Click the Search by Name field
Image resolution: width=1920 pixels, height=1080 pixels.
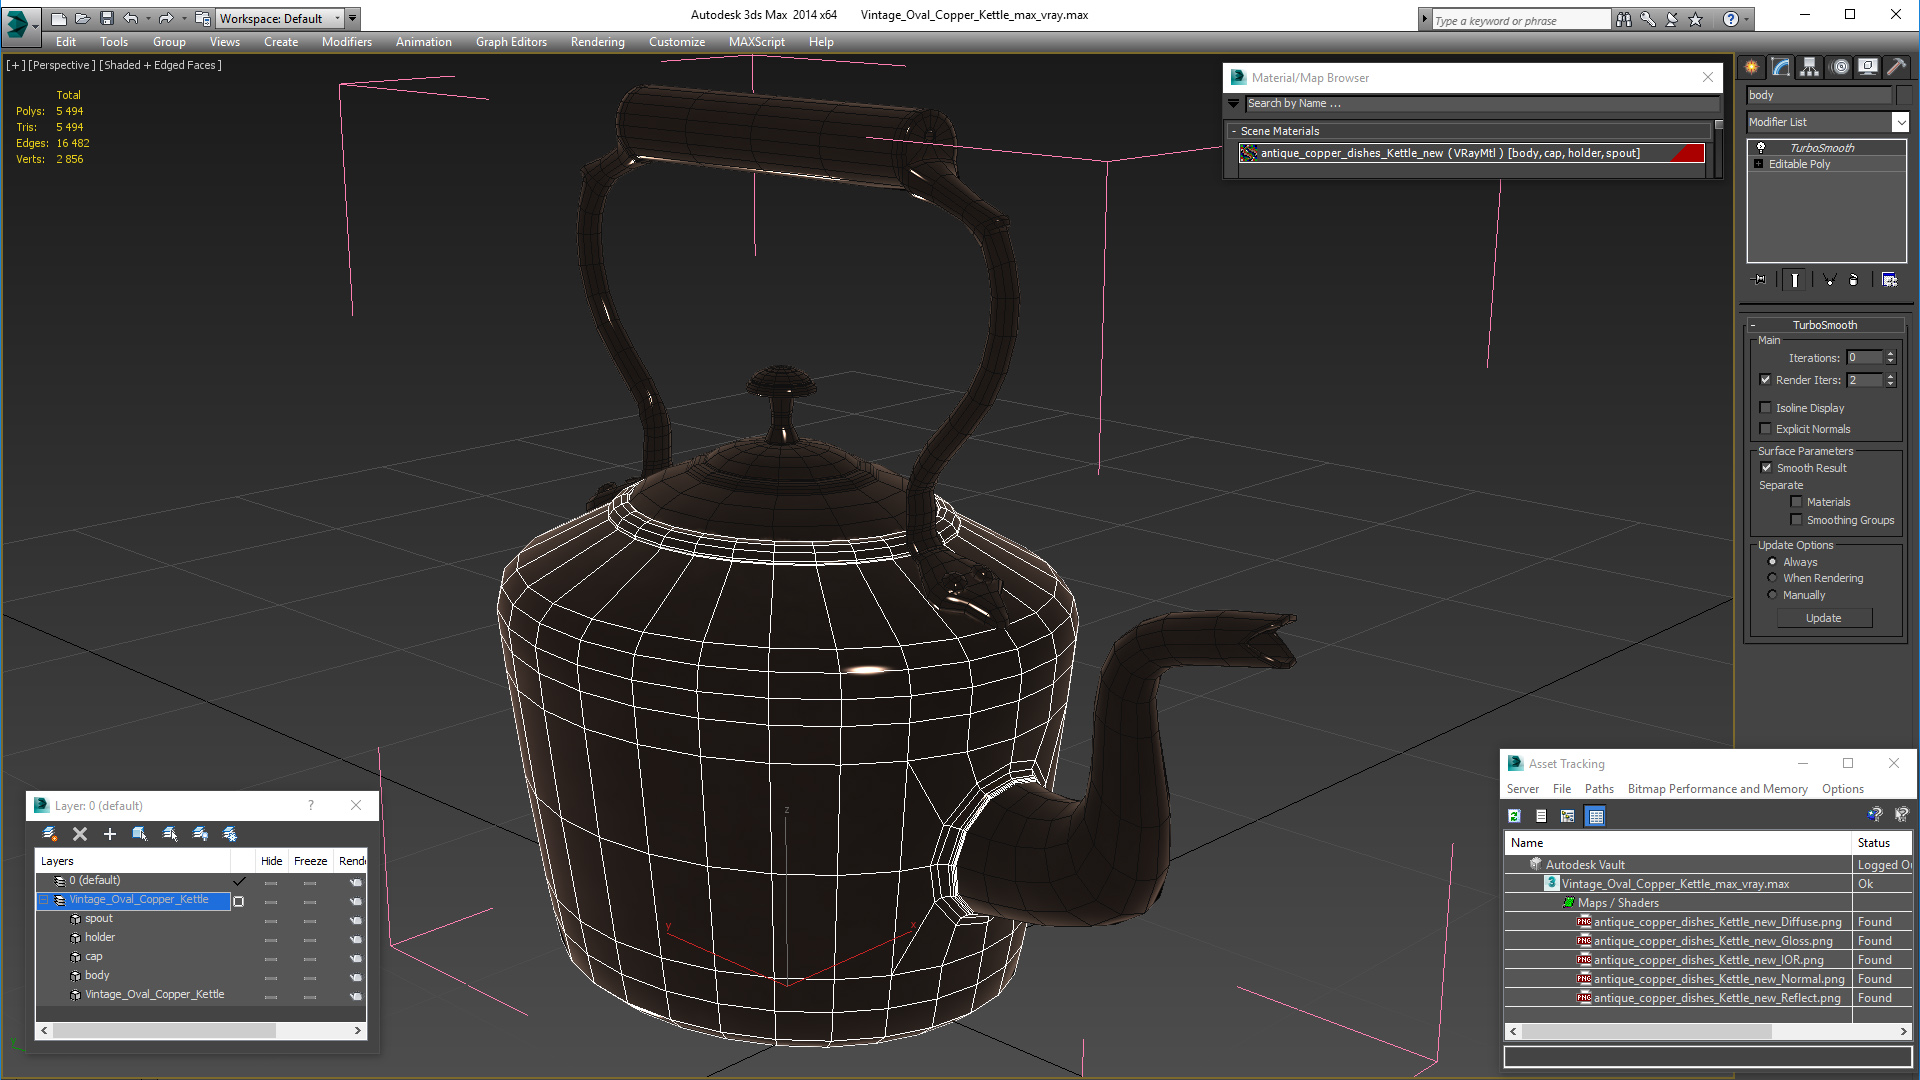1480,103
